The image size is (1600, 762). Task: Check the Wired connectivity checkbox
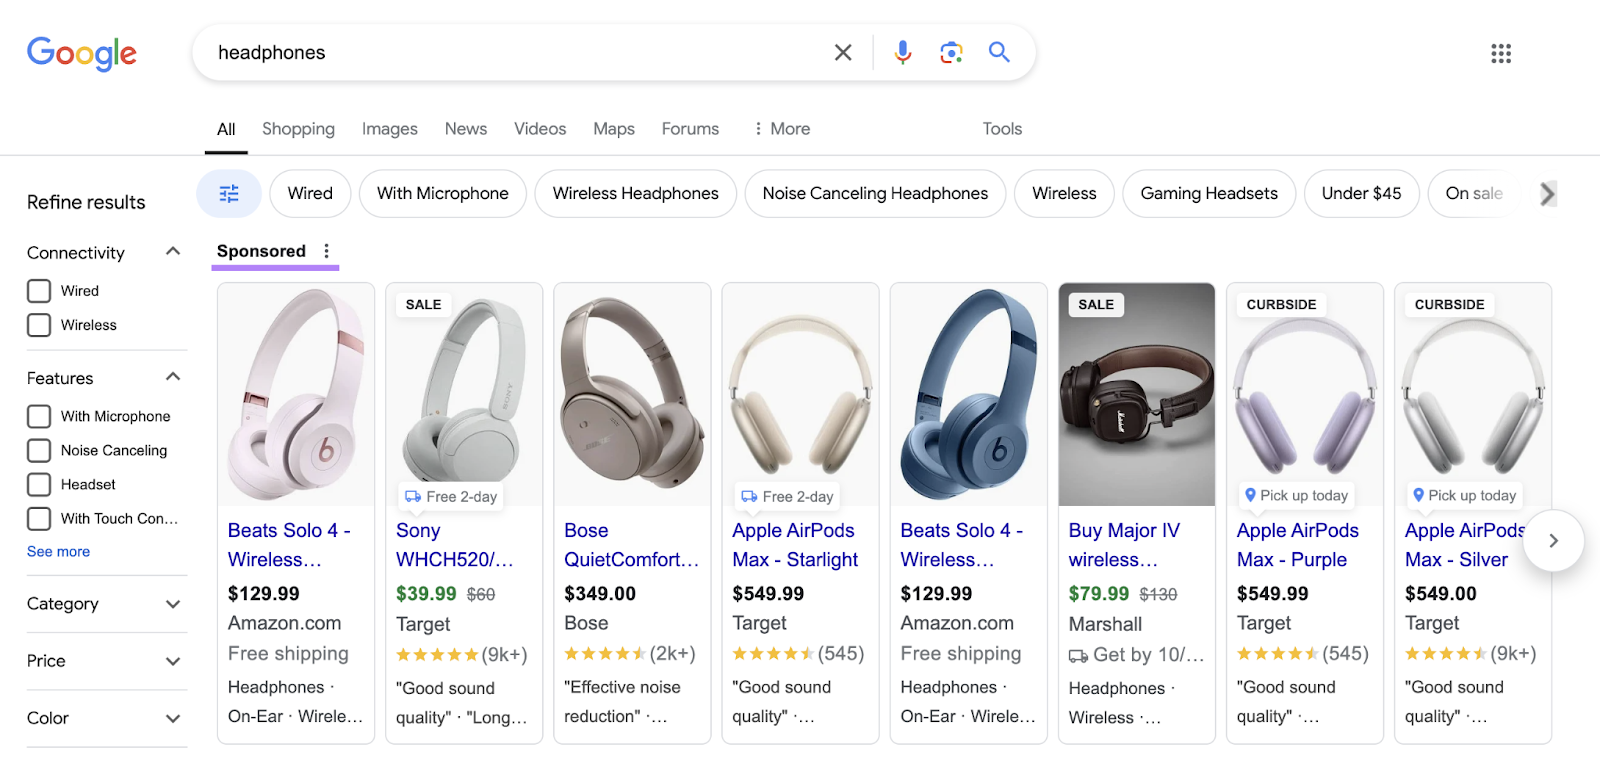pos(39,291)
